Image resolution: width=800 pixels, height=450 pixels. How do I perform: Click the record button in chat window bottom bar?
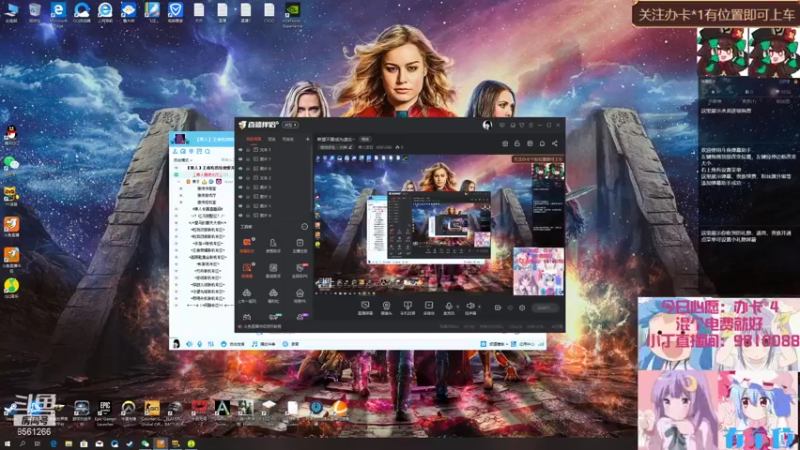pos(290,344)
